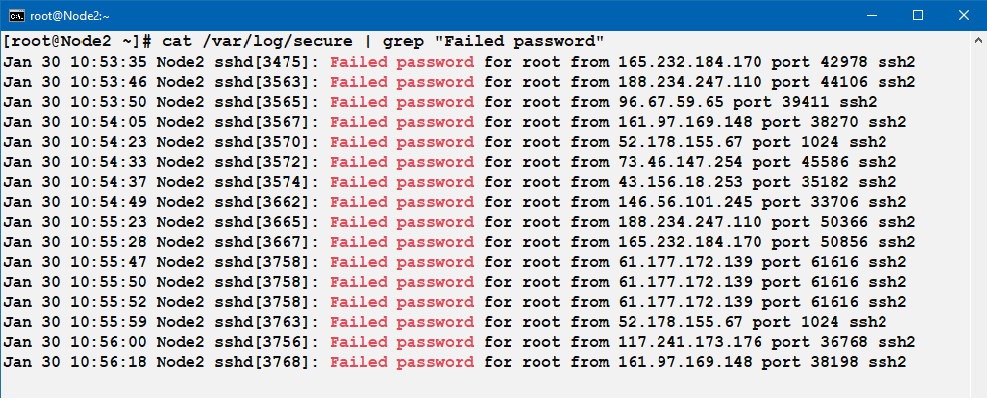Click IP address 96.67.59.65
This screenshot has height=400, width=987.
click(x=671, y=102)
